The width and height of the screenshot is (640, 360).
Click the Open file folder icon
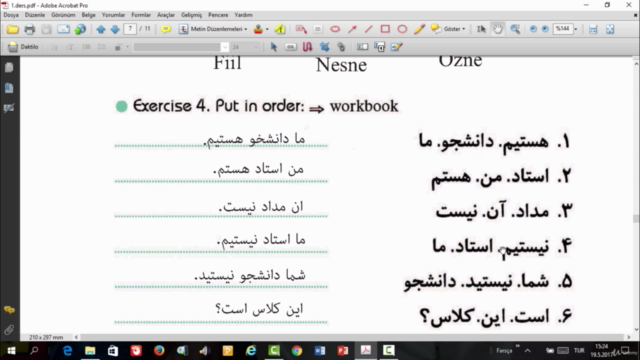click(x=13, y=29)
